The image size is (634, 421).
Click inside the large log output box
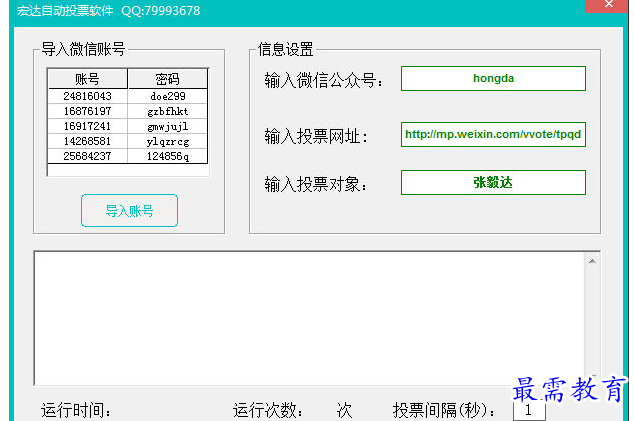pos(310,318)
